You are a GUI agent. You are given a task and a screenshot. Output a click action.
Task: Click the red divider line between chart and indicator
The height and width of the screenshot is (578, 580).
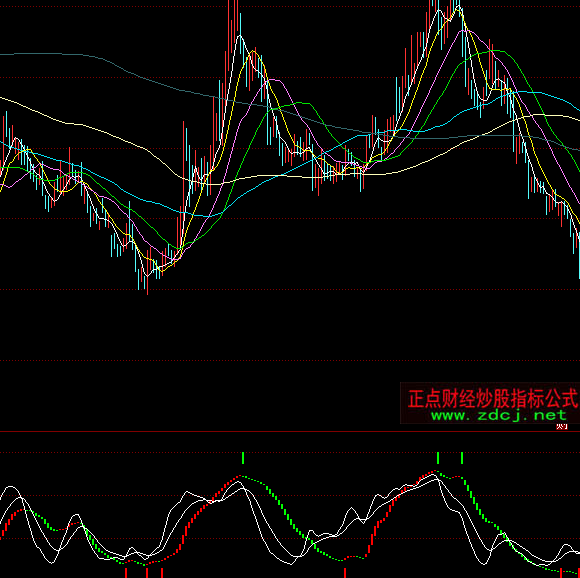click(x=290, y=432)
